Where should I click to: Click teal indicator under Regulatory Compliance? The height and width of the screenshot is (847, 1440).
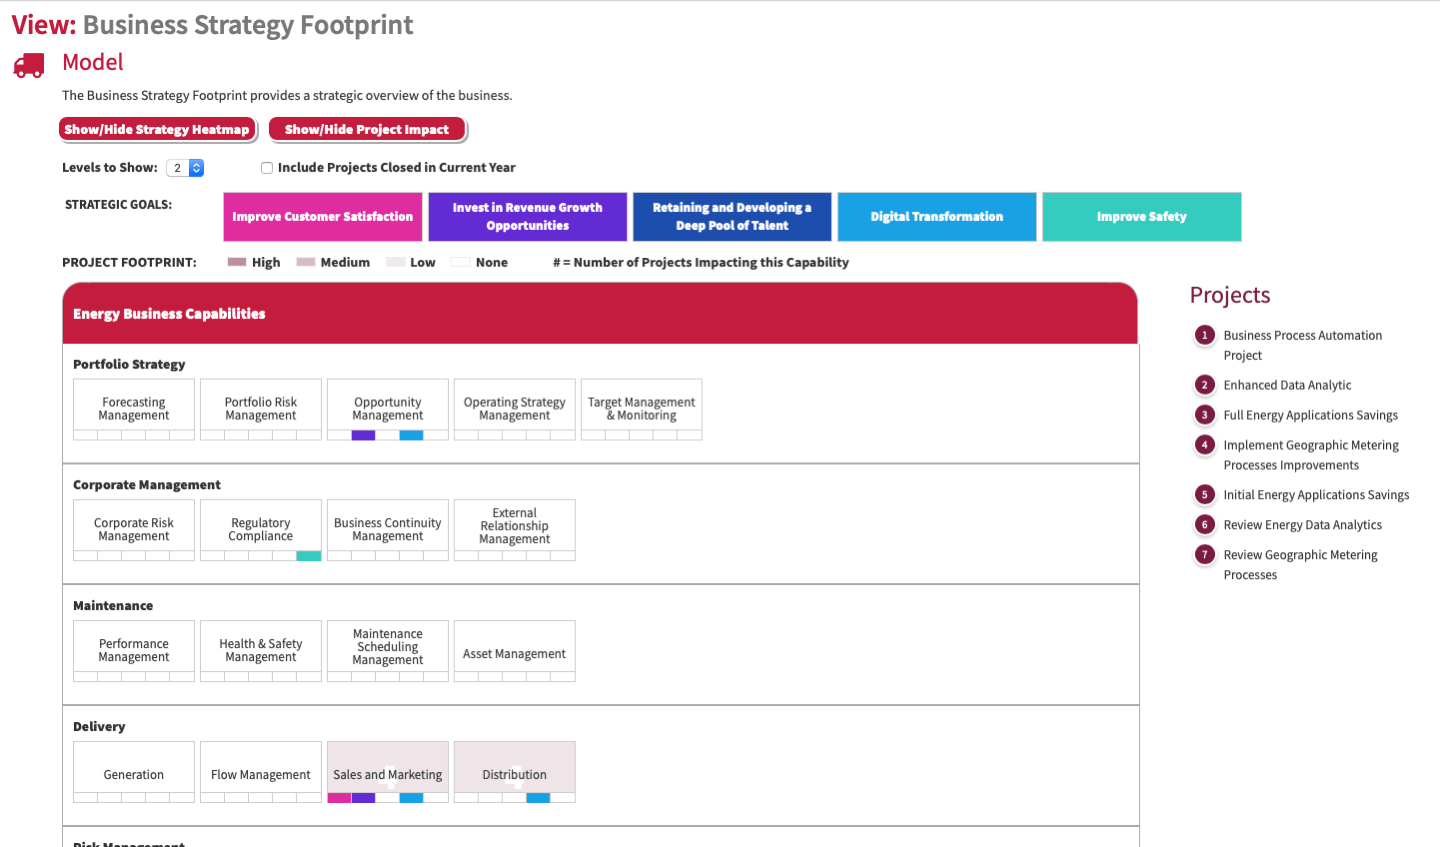(309, 556)
